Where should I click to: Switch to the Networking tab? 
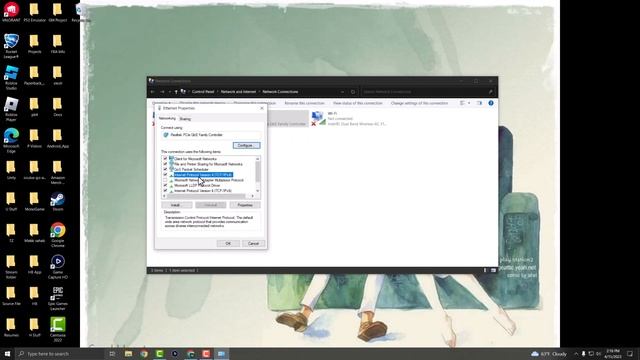click(x=167, y=118)
